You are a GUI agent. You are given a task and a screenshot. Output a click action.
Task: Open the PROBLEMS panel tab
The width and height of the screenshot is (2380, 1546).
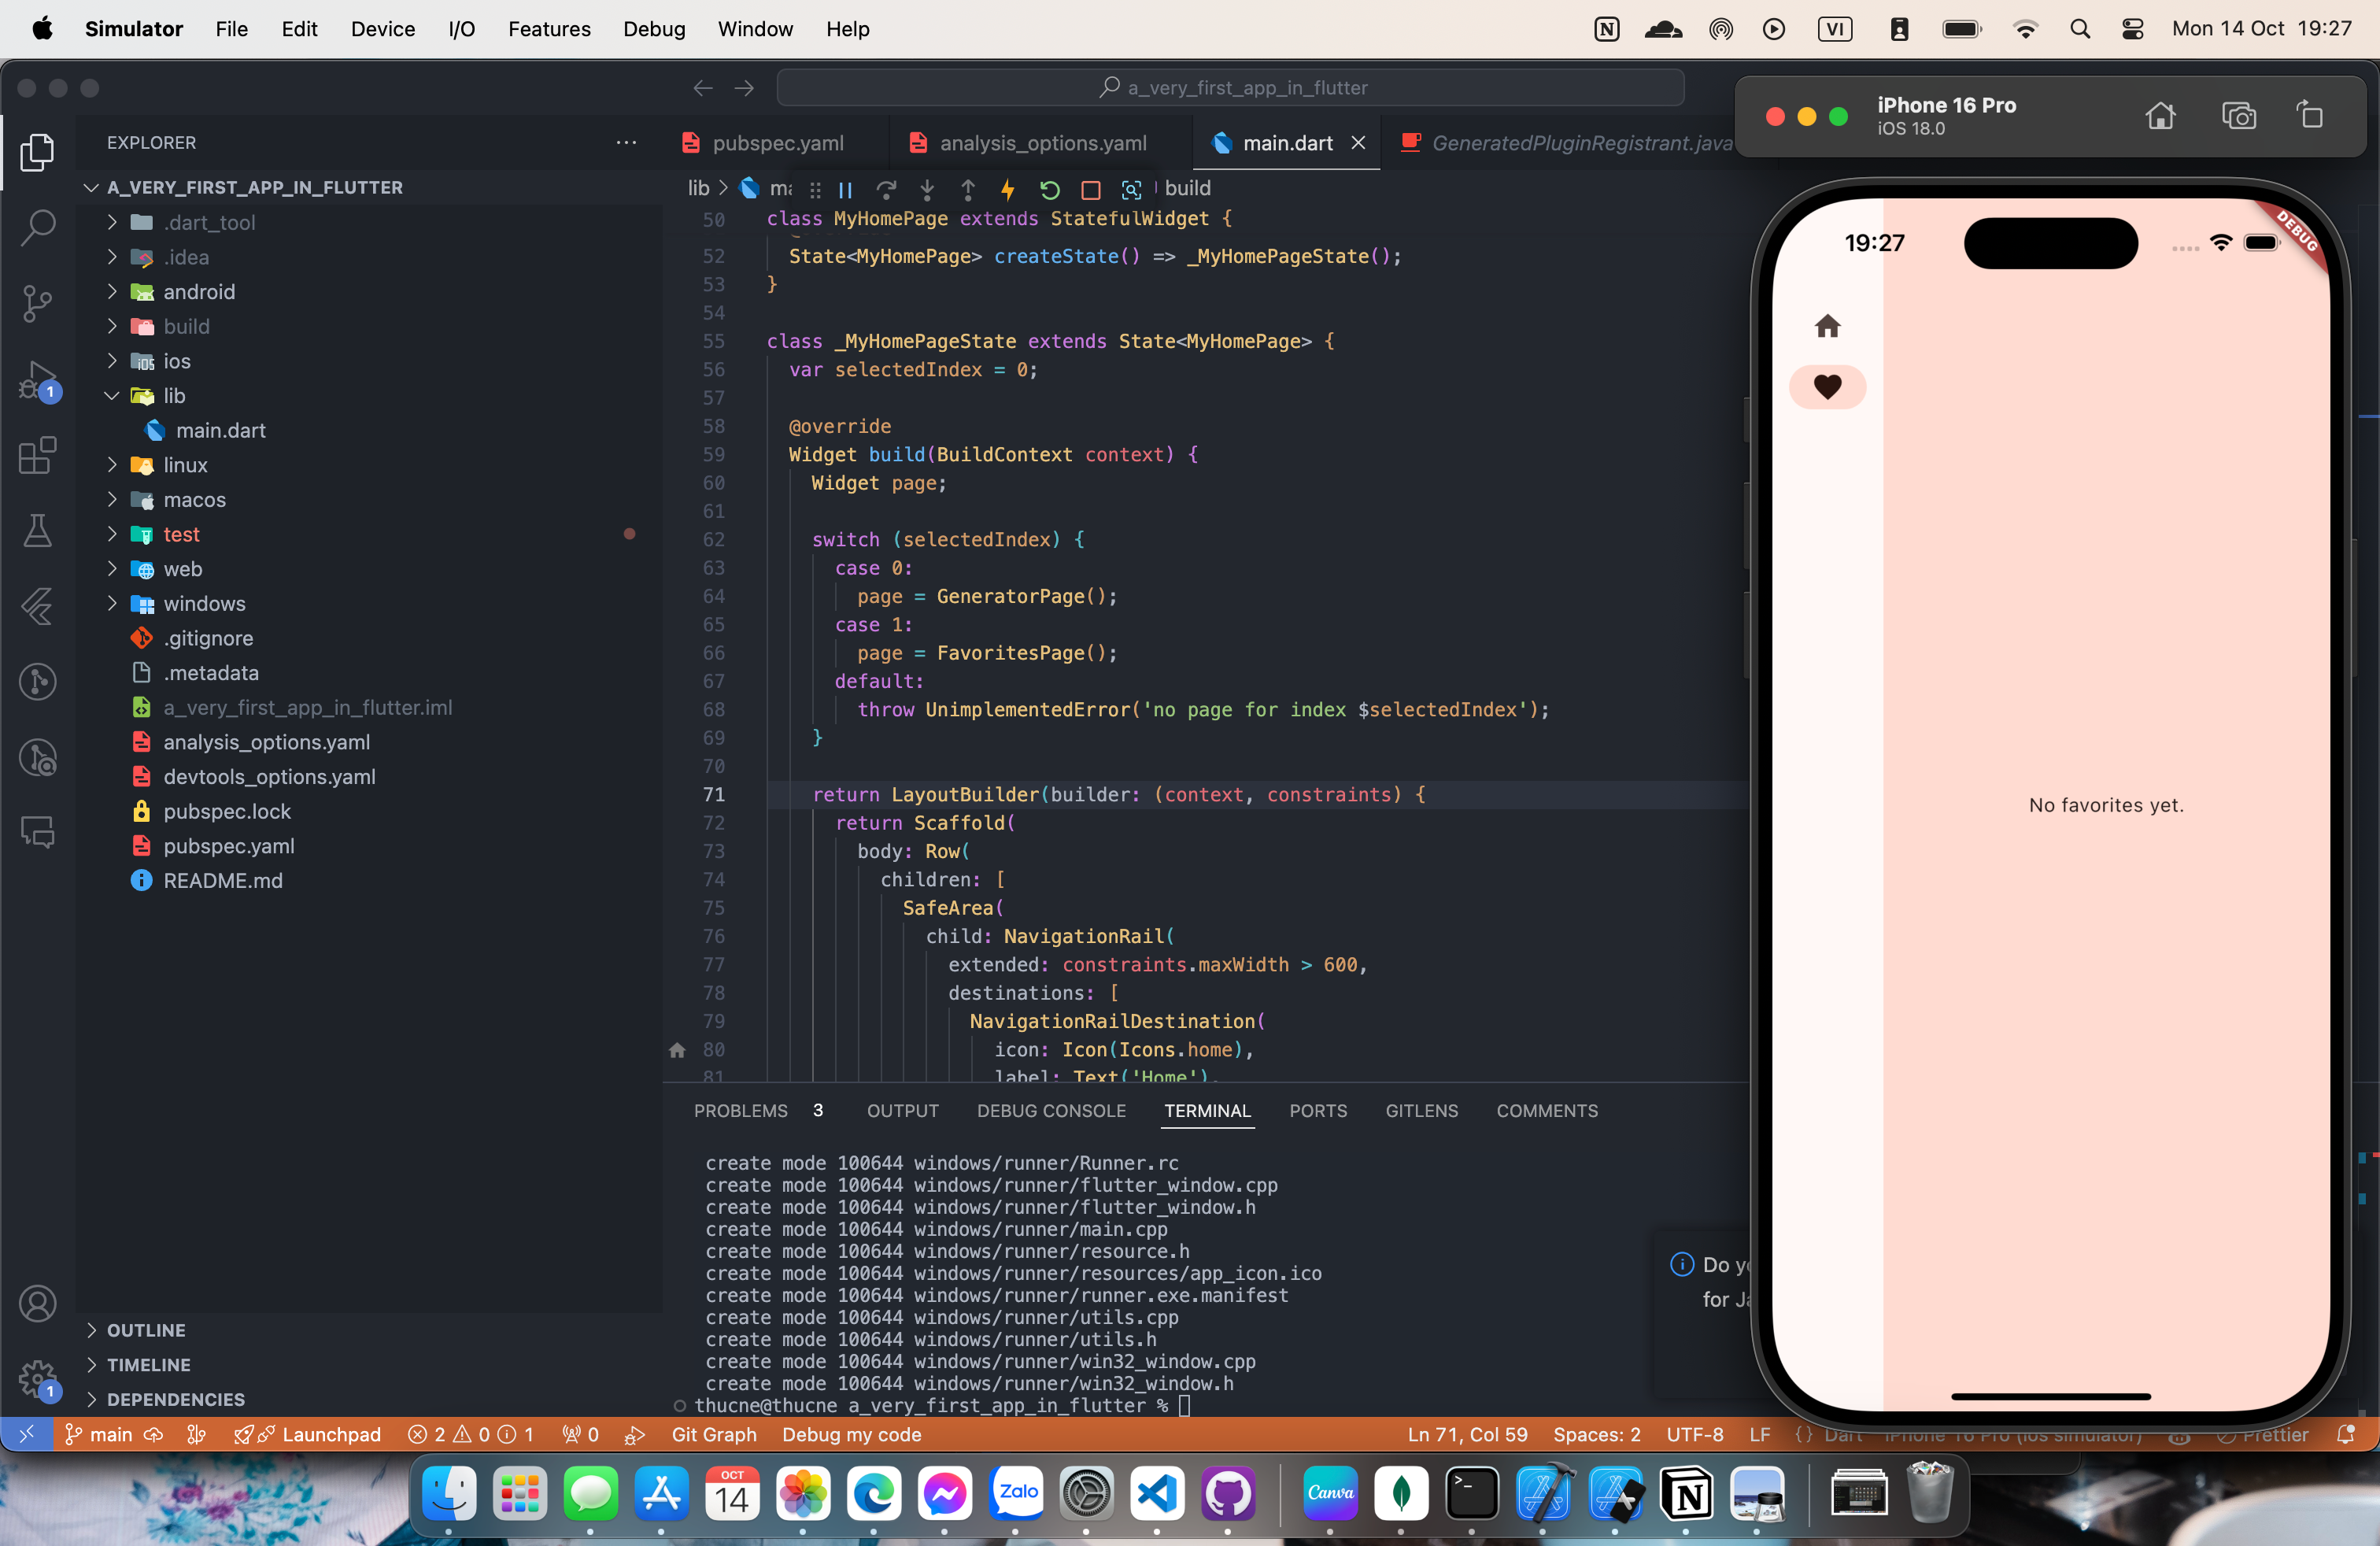pyautogui.click(x=741, y=1111)
